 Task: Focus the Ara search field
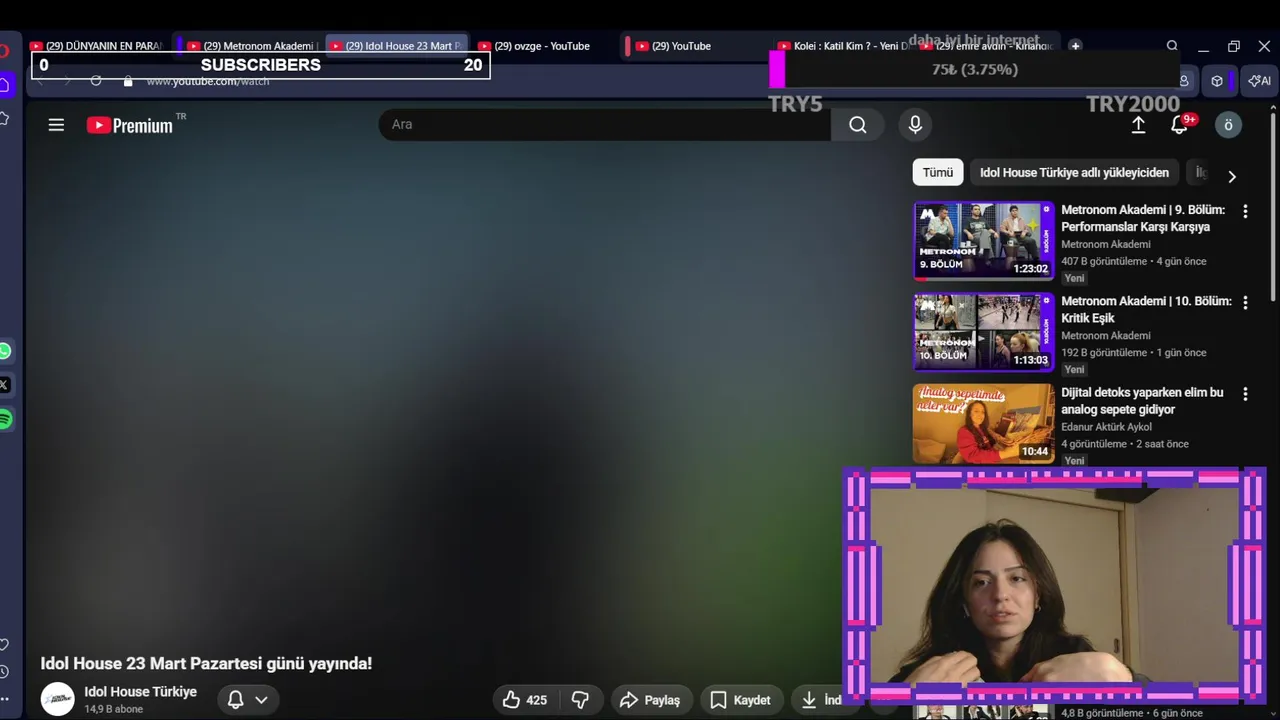604,124
